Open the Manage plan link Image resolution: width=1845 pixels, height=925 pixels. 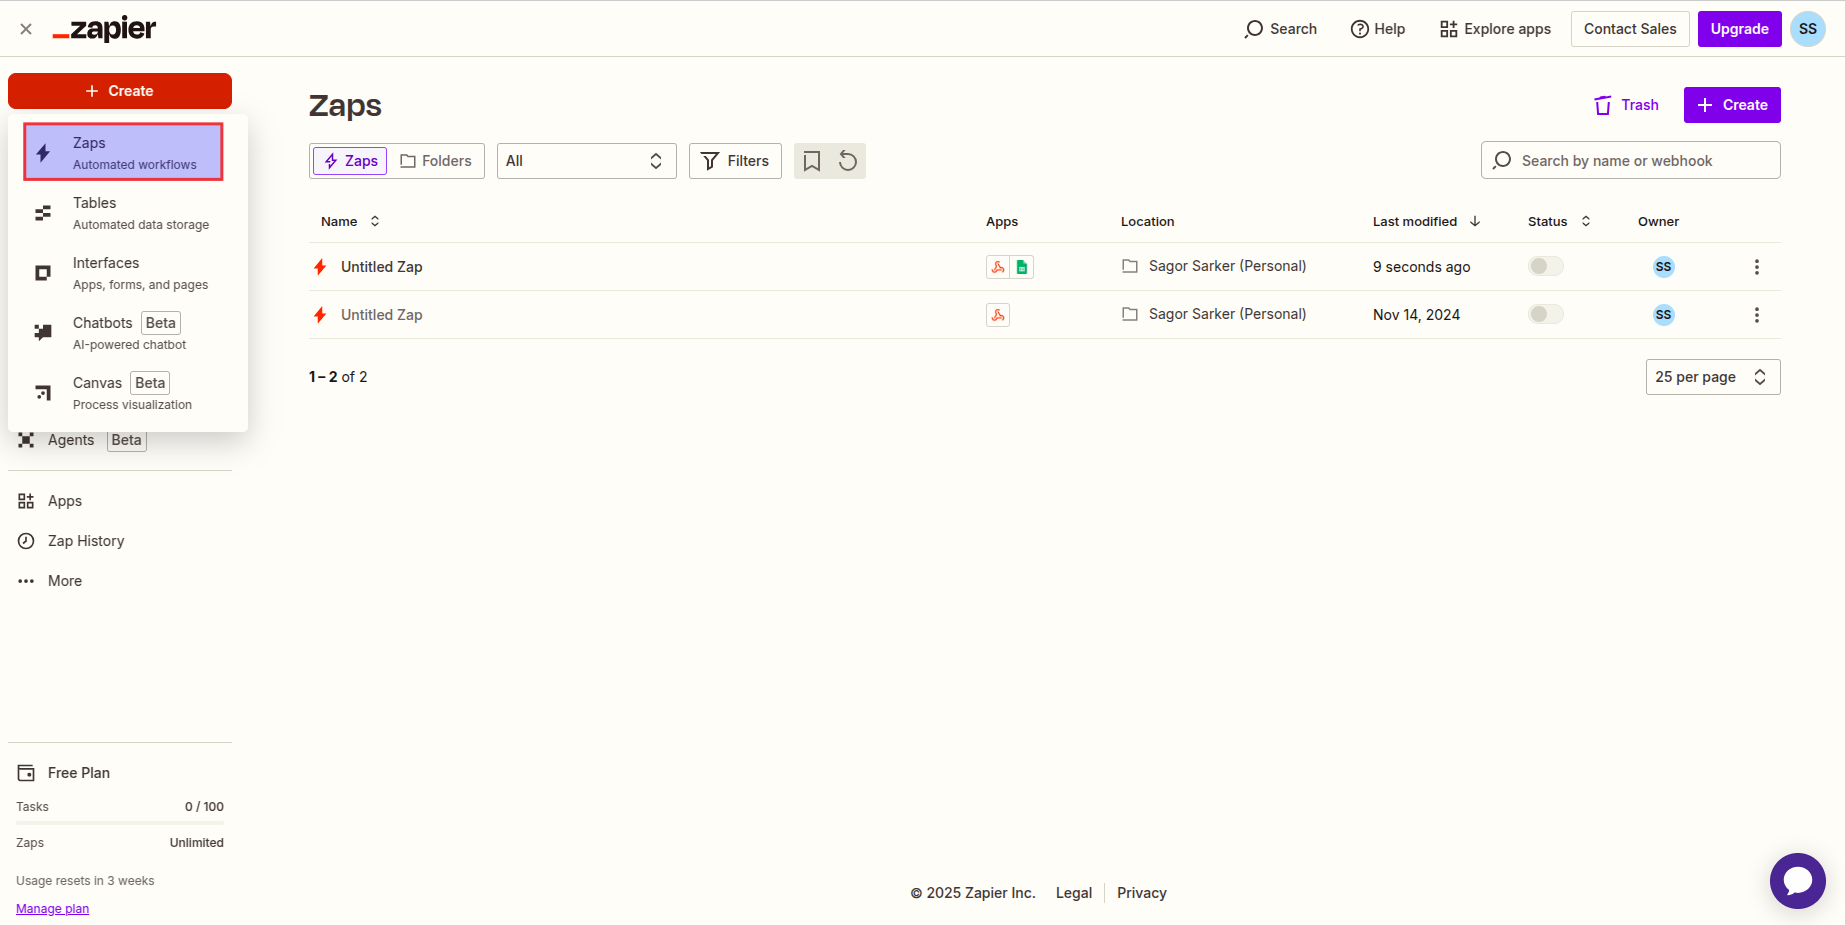(52, 909)
